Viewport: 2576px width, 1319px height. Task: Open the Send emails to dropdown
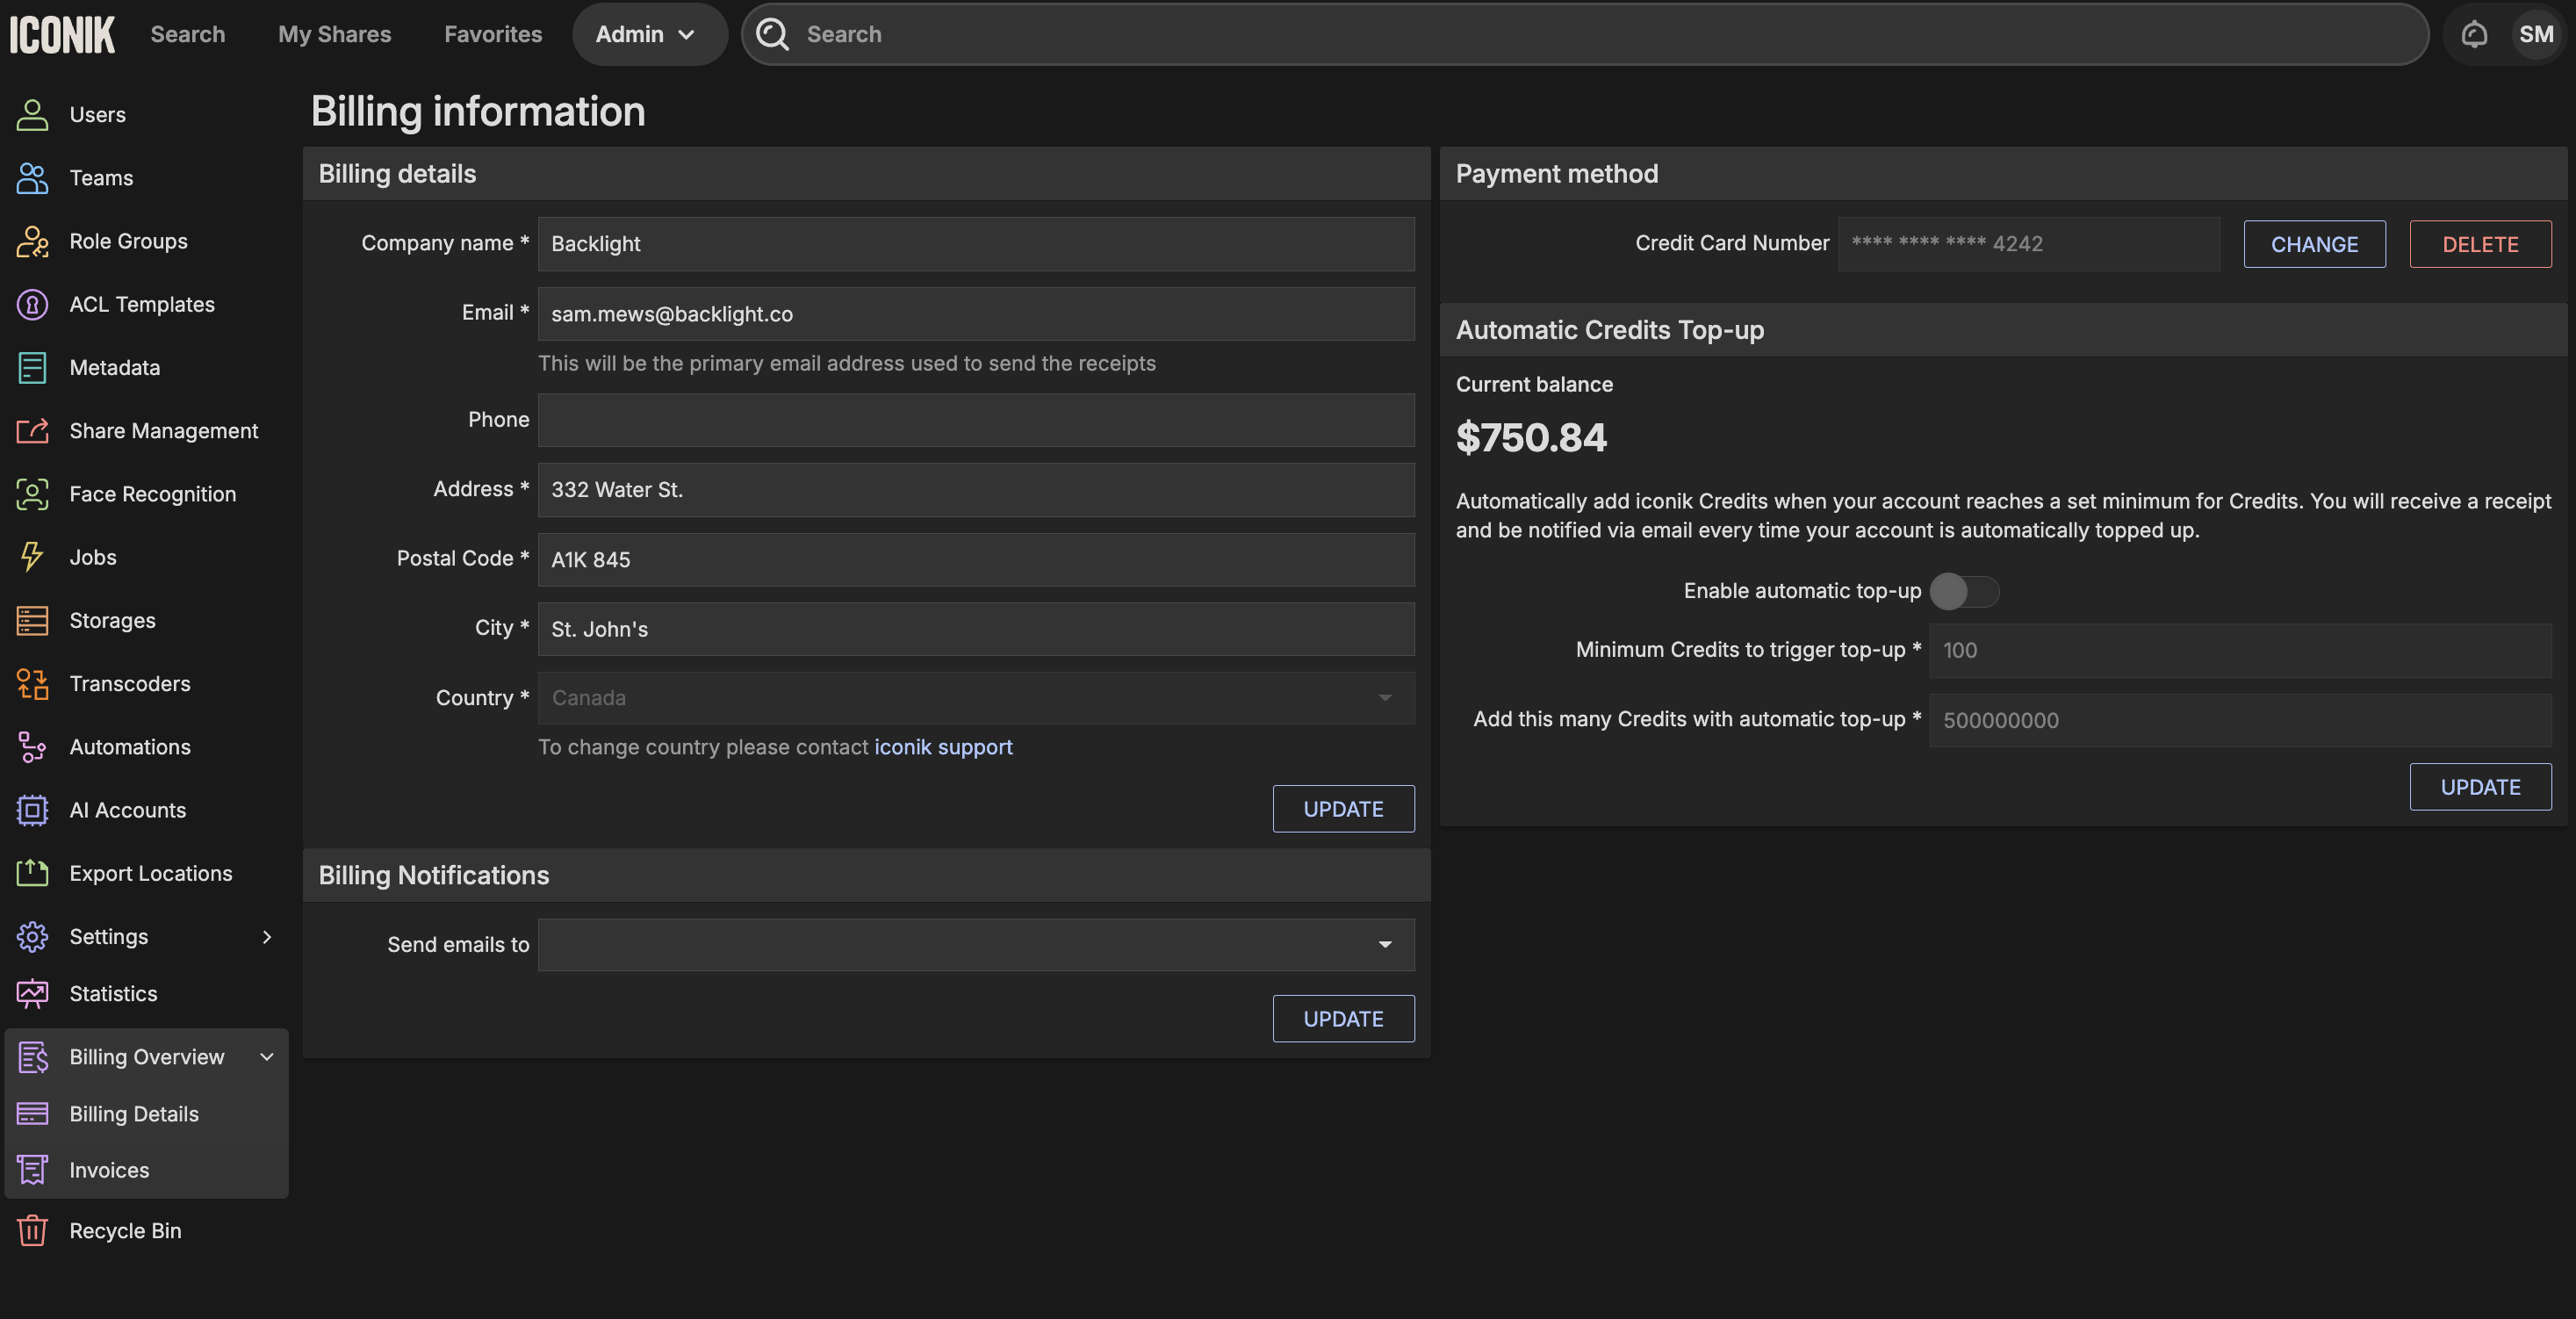click(x=975, y=944)
